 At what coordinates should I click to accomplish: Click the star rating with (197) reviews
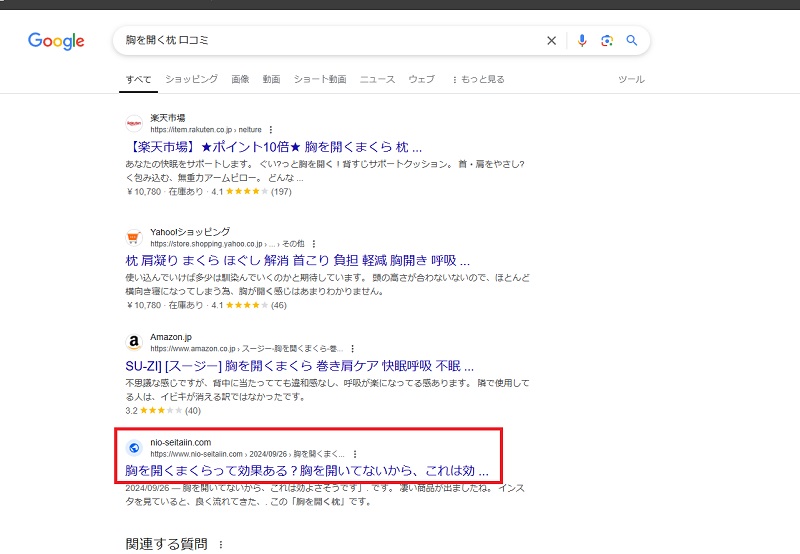tap(252, 192)
